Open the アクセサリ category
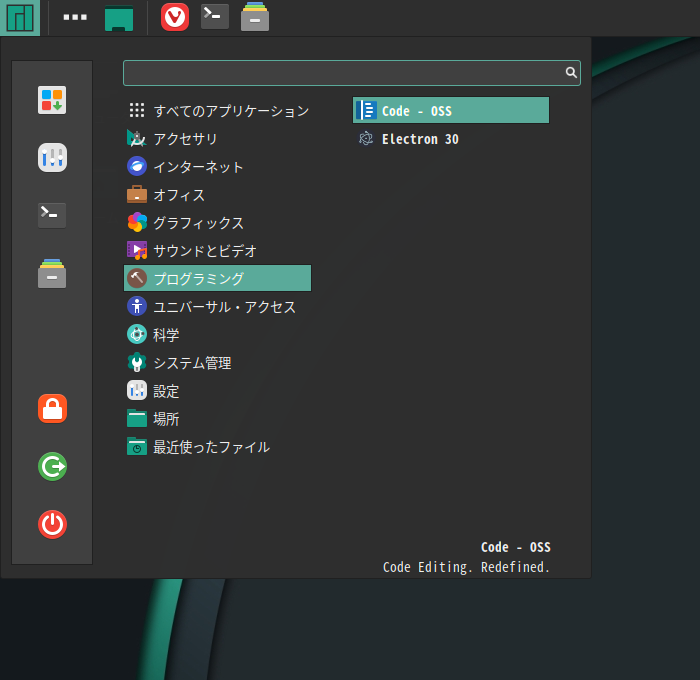The image size is (700, 680). [x=217, y=138]
